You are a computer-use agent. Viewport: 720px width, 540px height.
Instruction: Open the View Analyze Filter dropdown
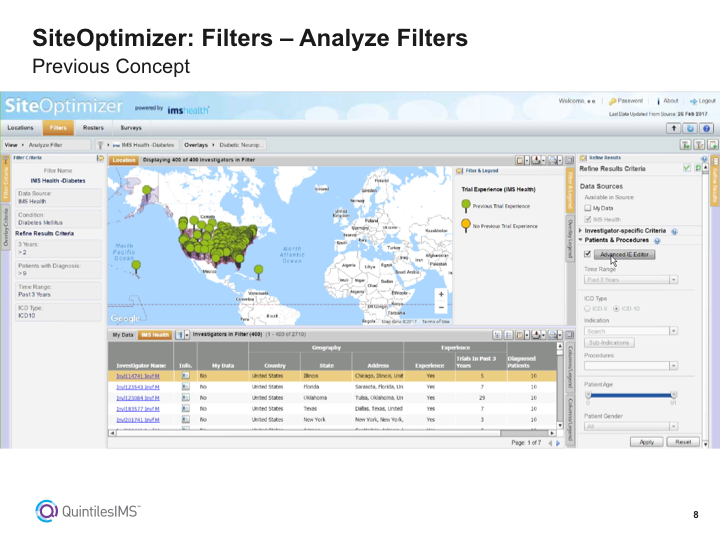(46, 145)
